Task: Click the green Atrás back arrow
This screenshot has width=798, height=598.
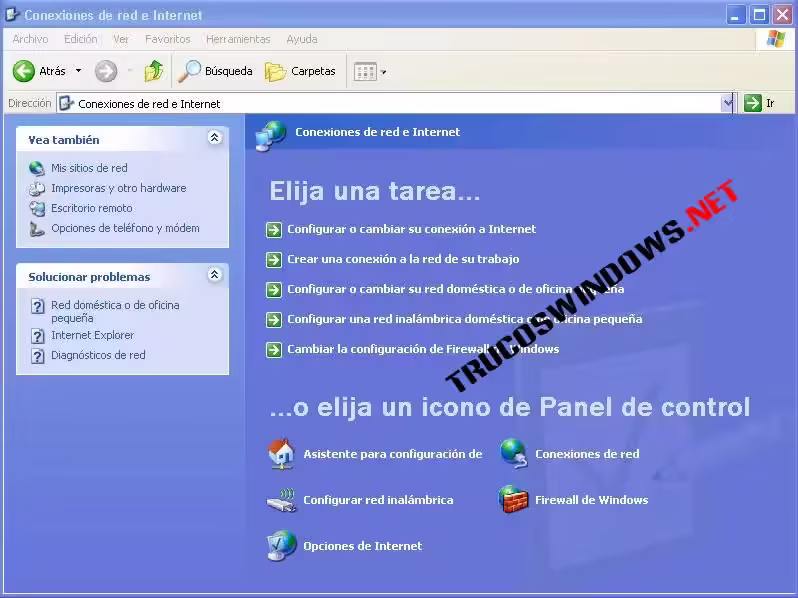Action: 23,71
